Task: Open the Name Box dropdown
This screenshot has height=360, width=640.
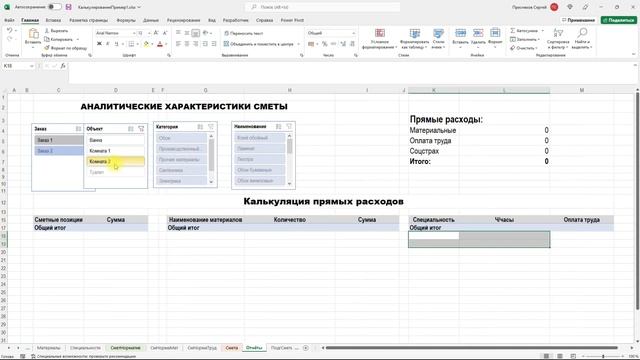Action: tap(31, 66)
